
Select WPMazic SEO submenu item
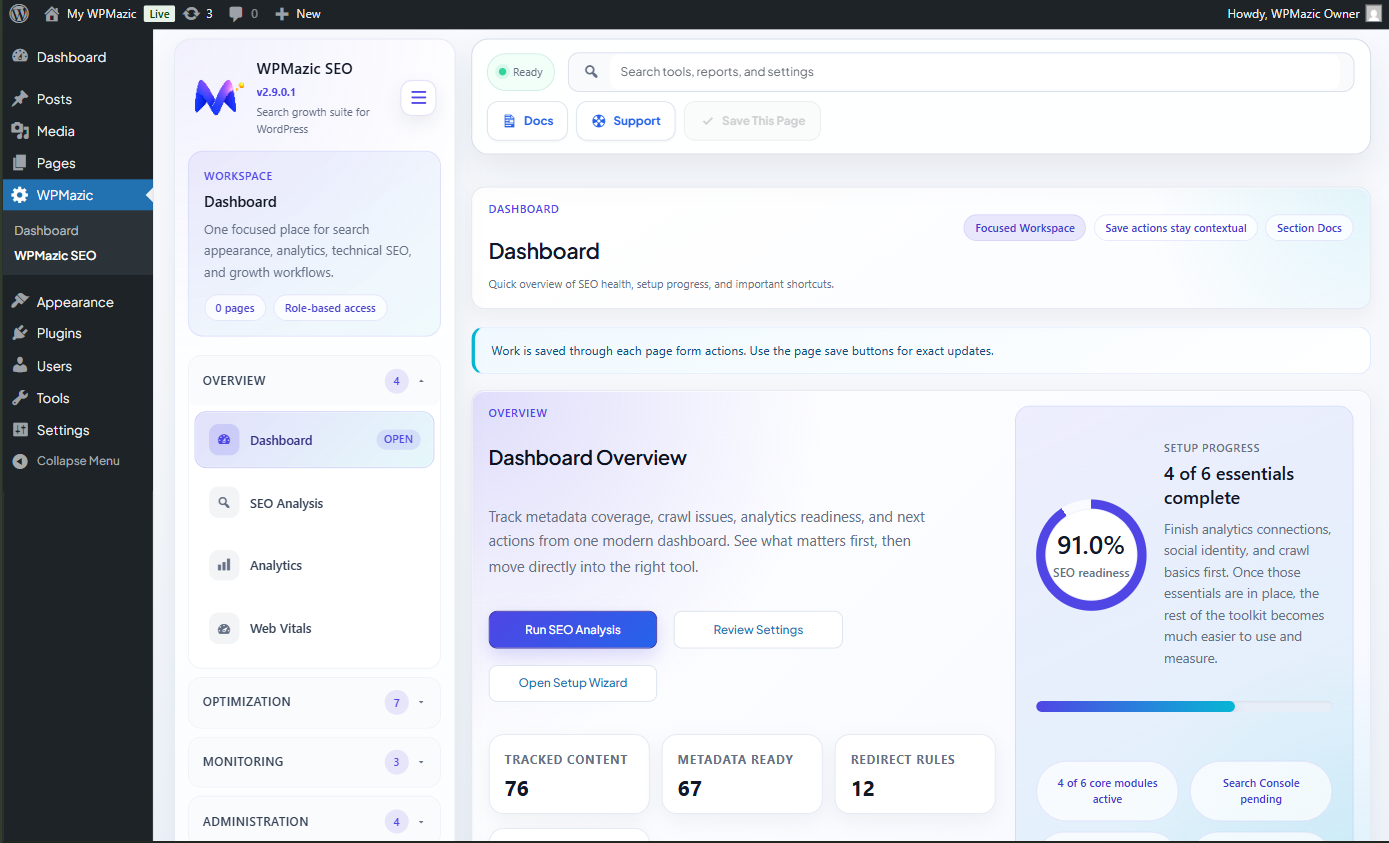(56, 255)
